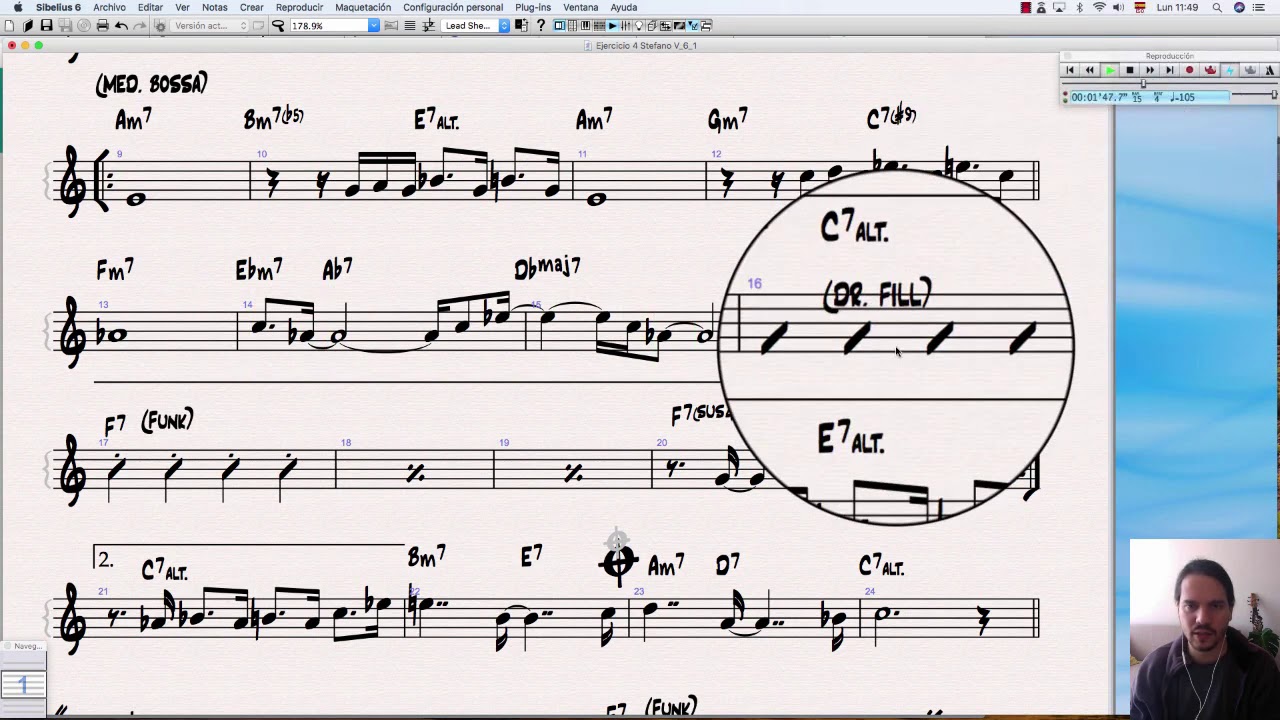Toggle the Mixer window toolbar button
Image resolution: width=1280 pixels, height=720 pixels.
(625, 25)
